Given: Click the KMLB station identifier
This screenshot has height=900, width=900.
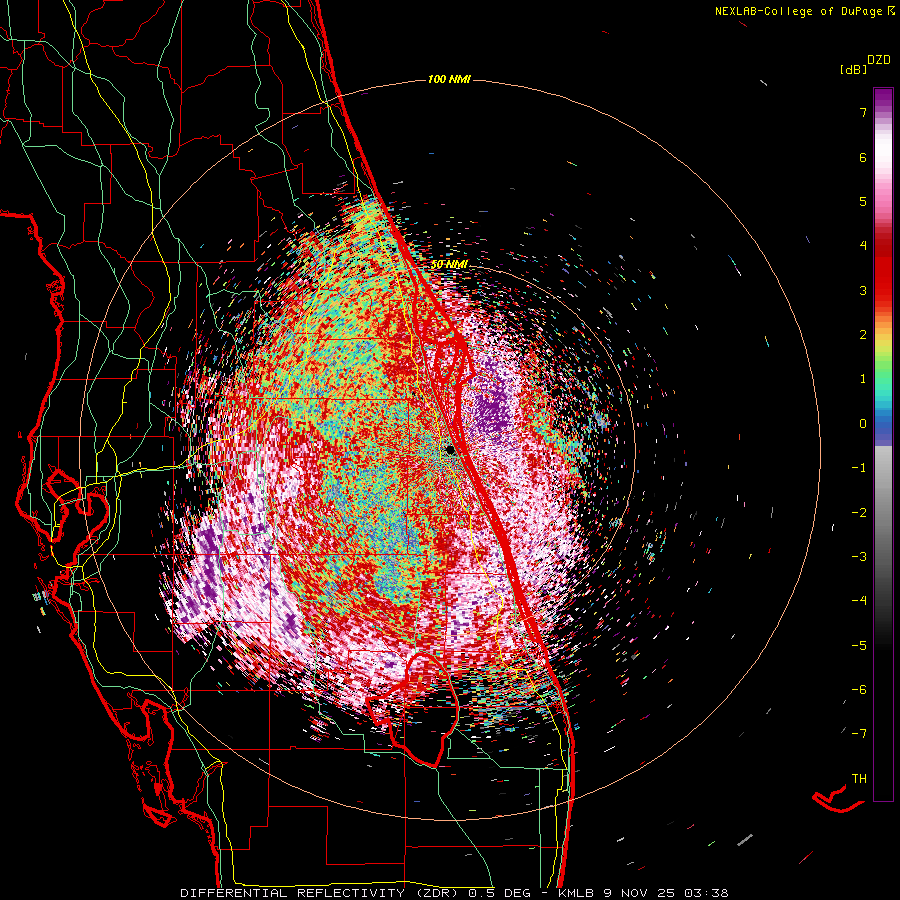Looking at the screenshot, I should pos(576,893).
